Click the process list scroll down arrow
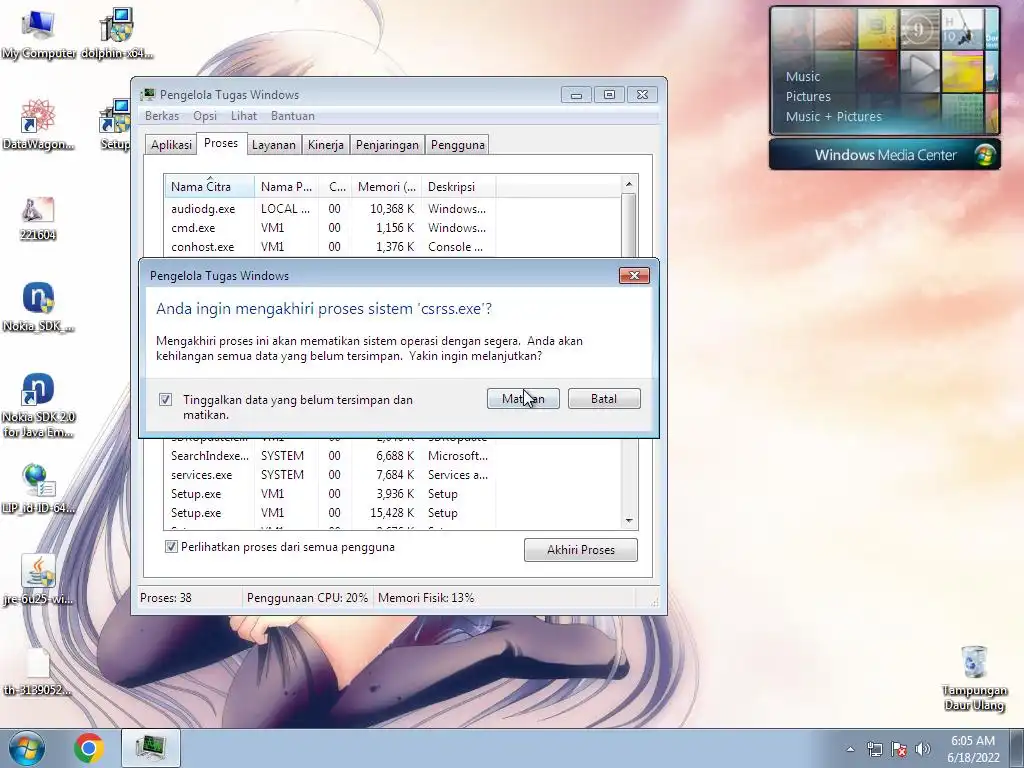1024x768 pixels. pos(629,520)
